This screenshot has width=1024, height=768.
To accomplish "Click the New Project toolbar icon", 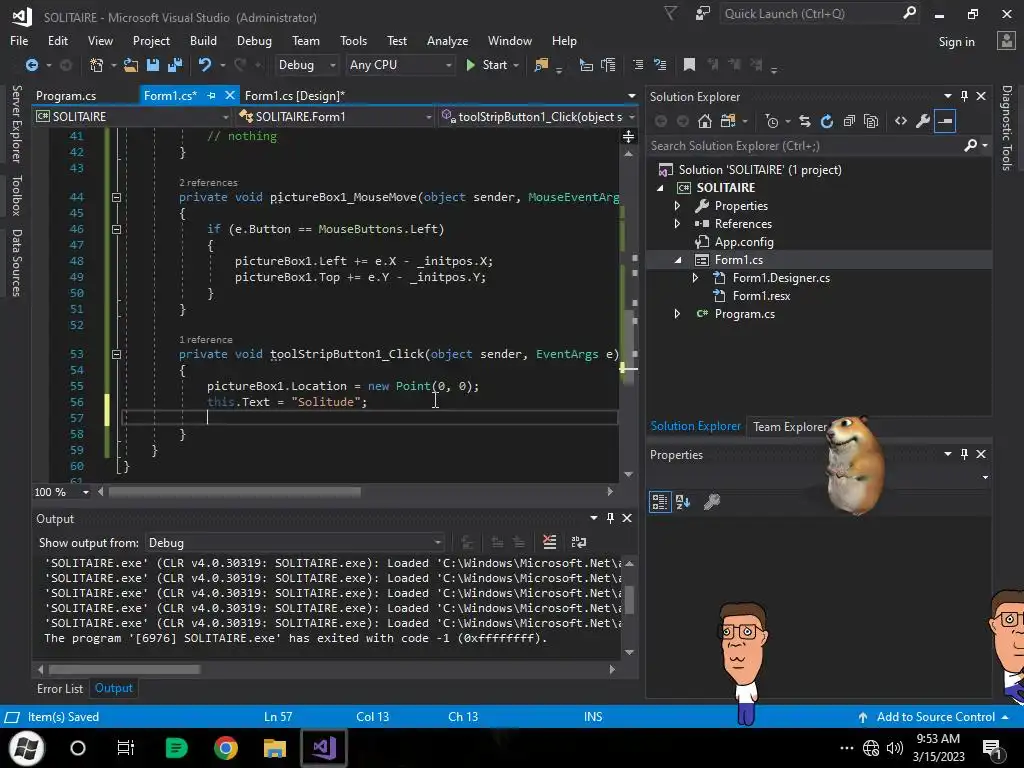I will point(96,65).
